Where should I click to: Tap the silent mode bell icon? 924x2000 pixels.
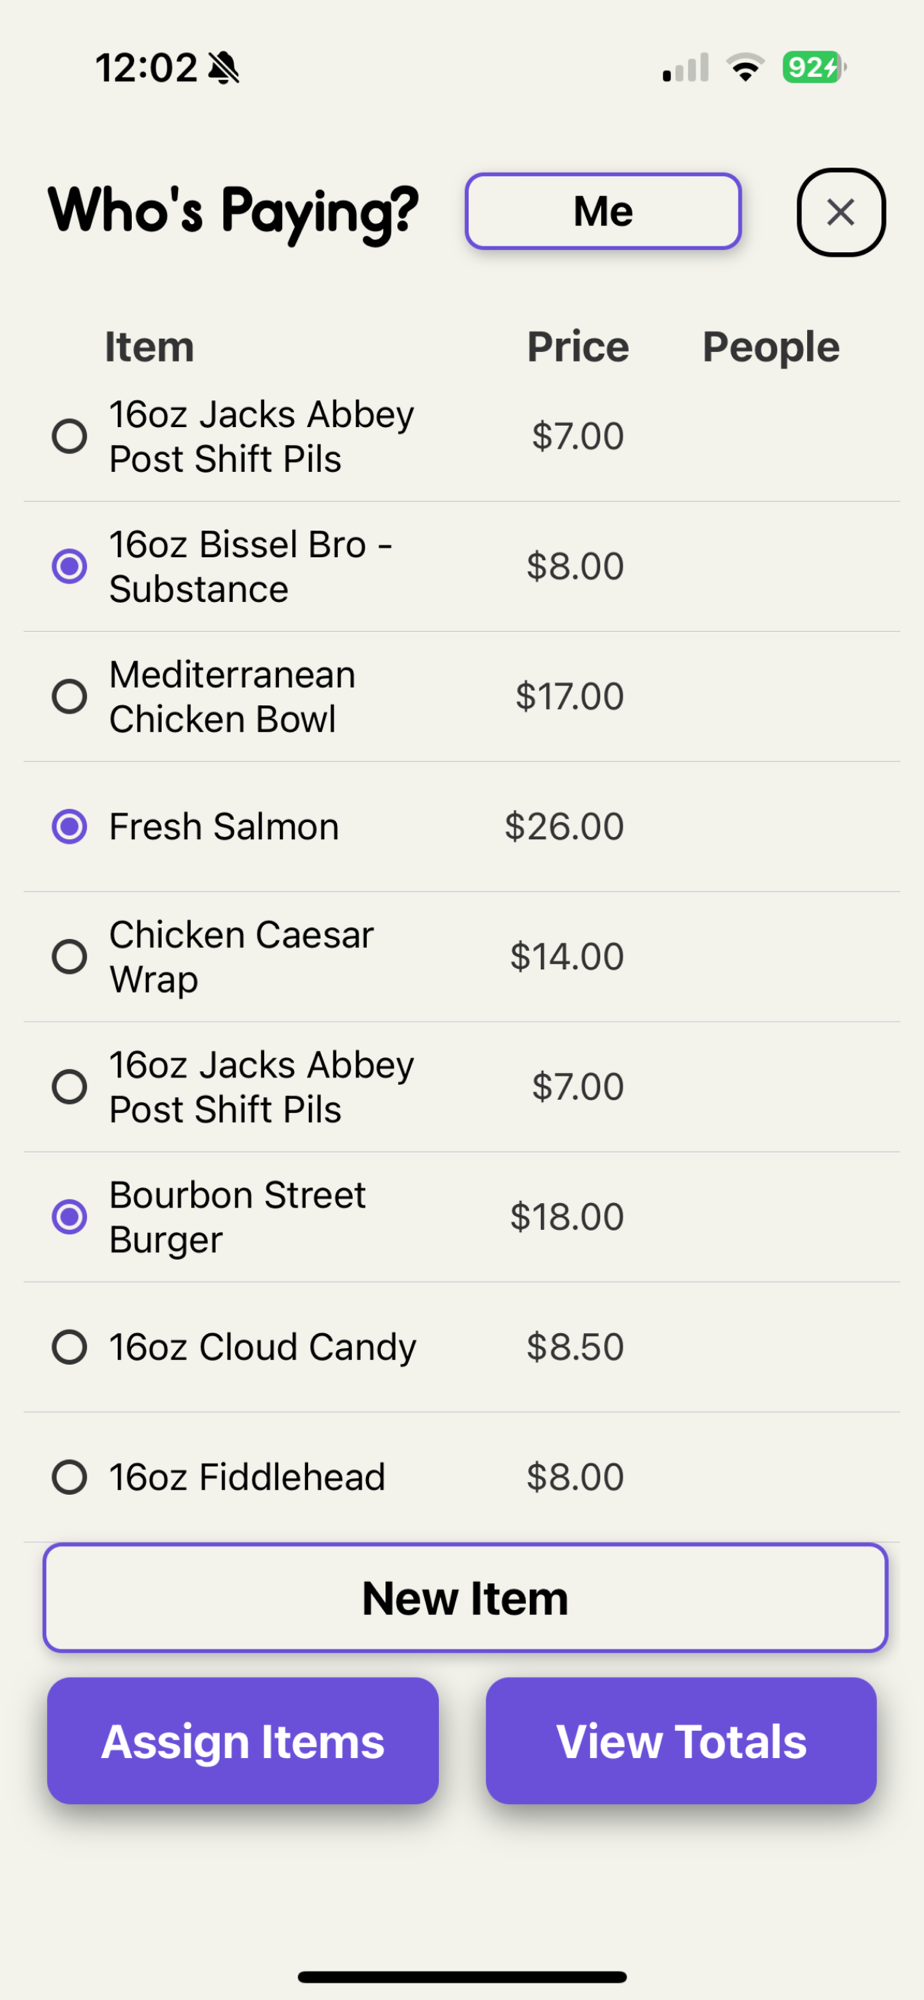tap(224, 68)
